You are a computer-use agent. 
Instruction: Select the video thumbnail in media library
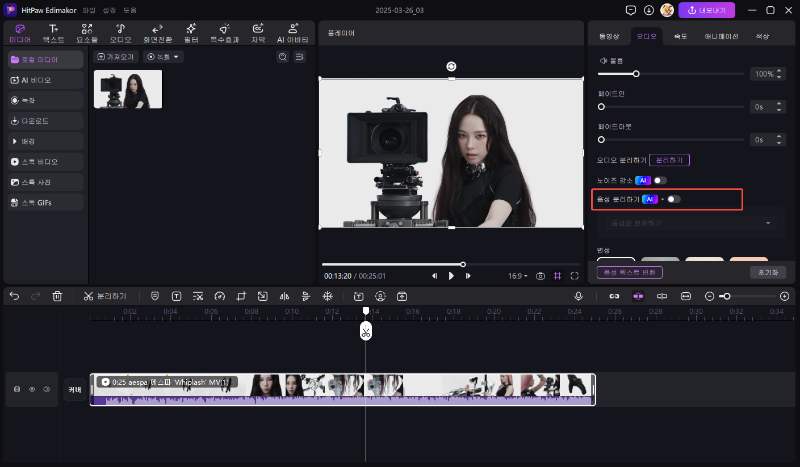(128, 89)
